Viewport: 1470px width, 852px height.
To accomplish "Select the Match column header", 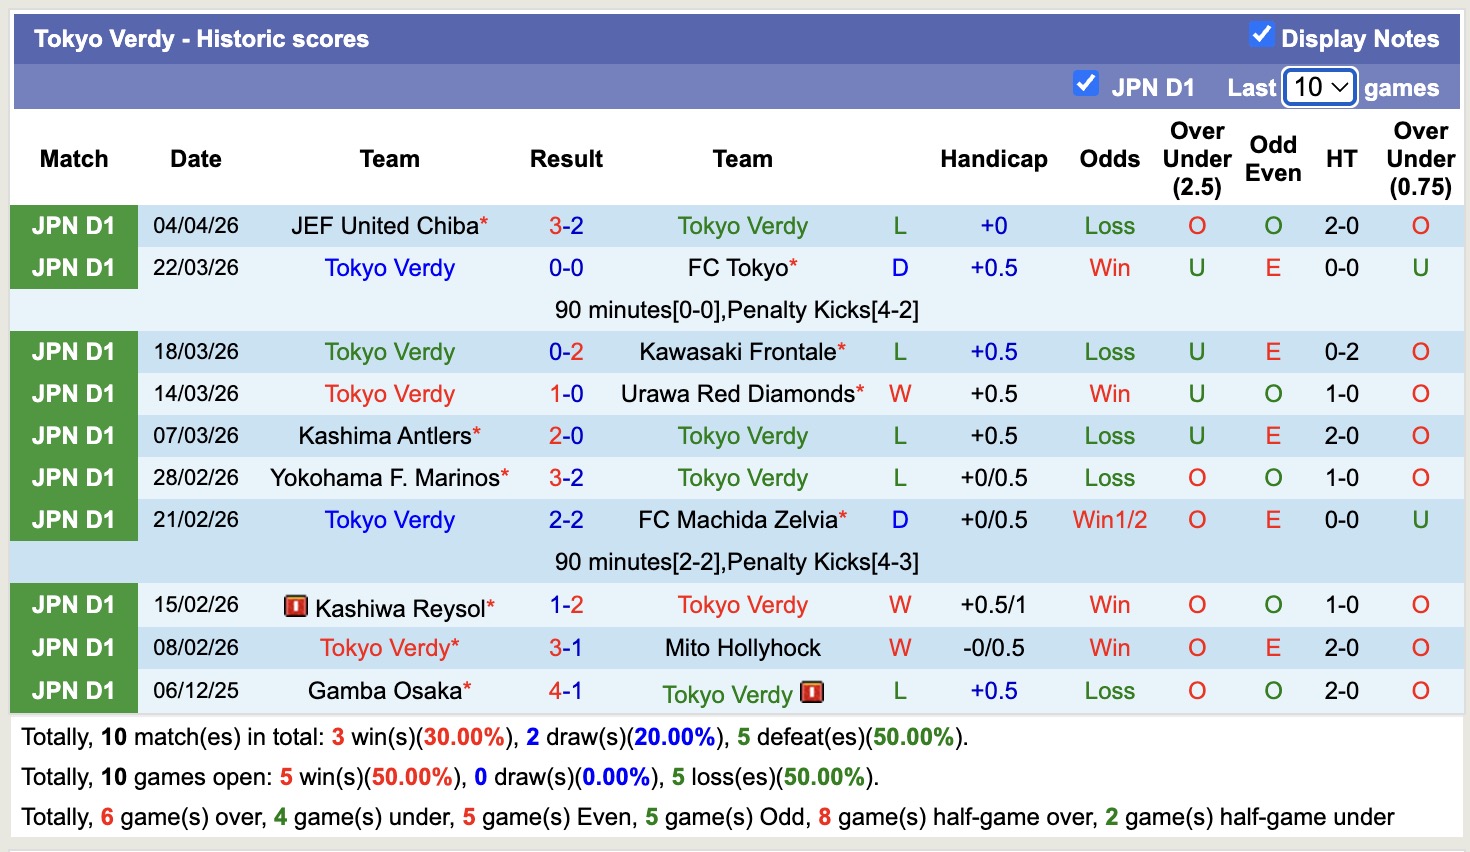I will pos(73,158).
